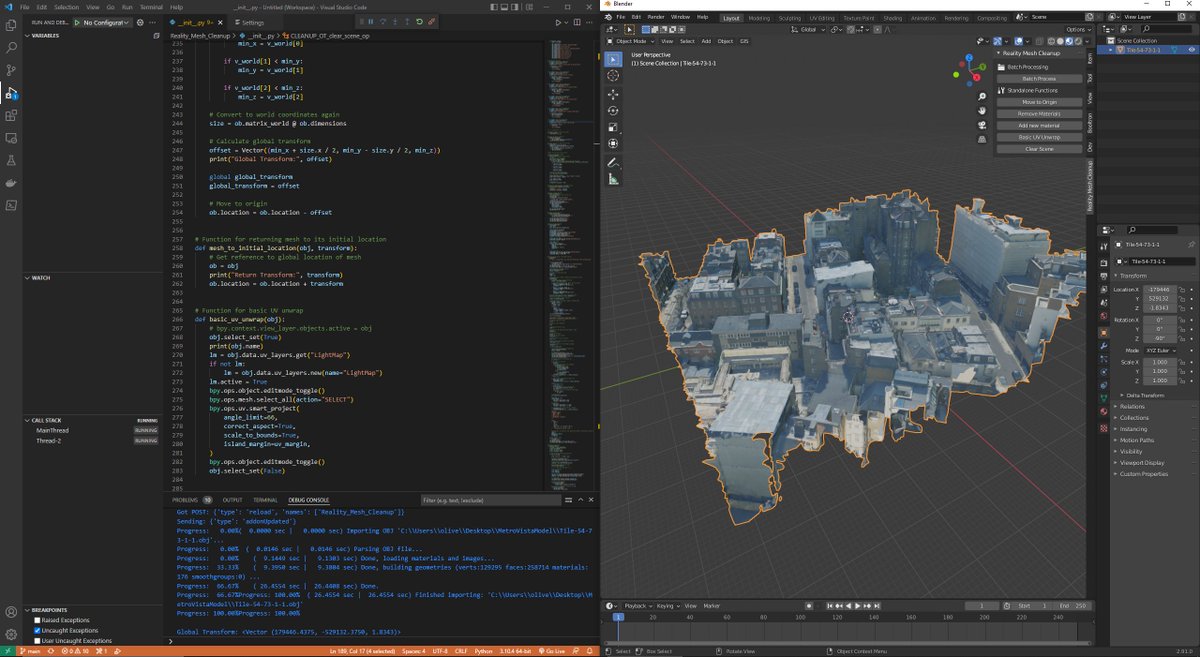Viewport: 1200px width, 657px height.
Task: Click the zoom magnifier in the Blender viewport
Action: tap(982, 96)
